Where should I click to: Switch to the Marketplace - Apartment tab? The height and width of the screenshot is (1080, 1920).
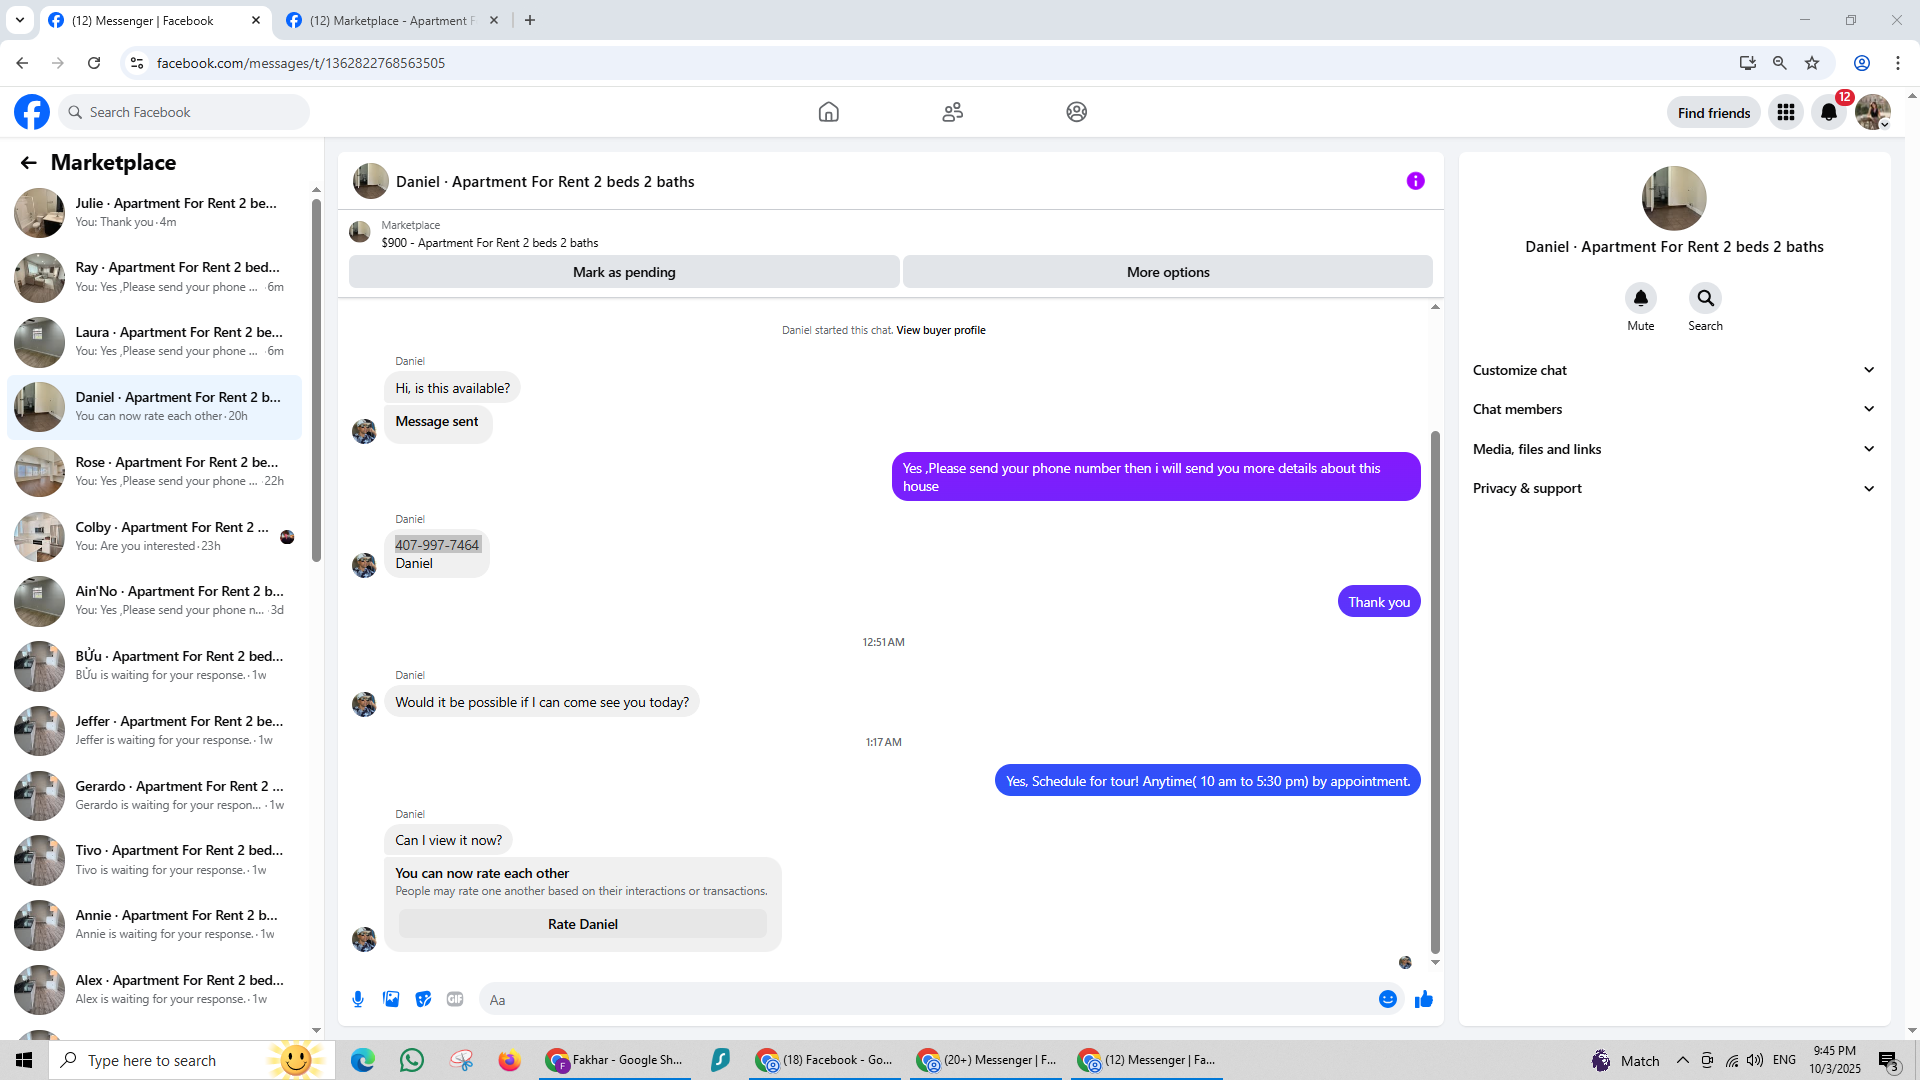tap(392, 20)
